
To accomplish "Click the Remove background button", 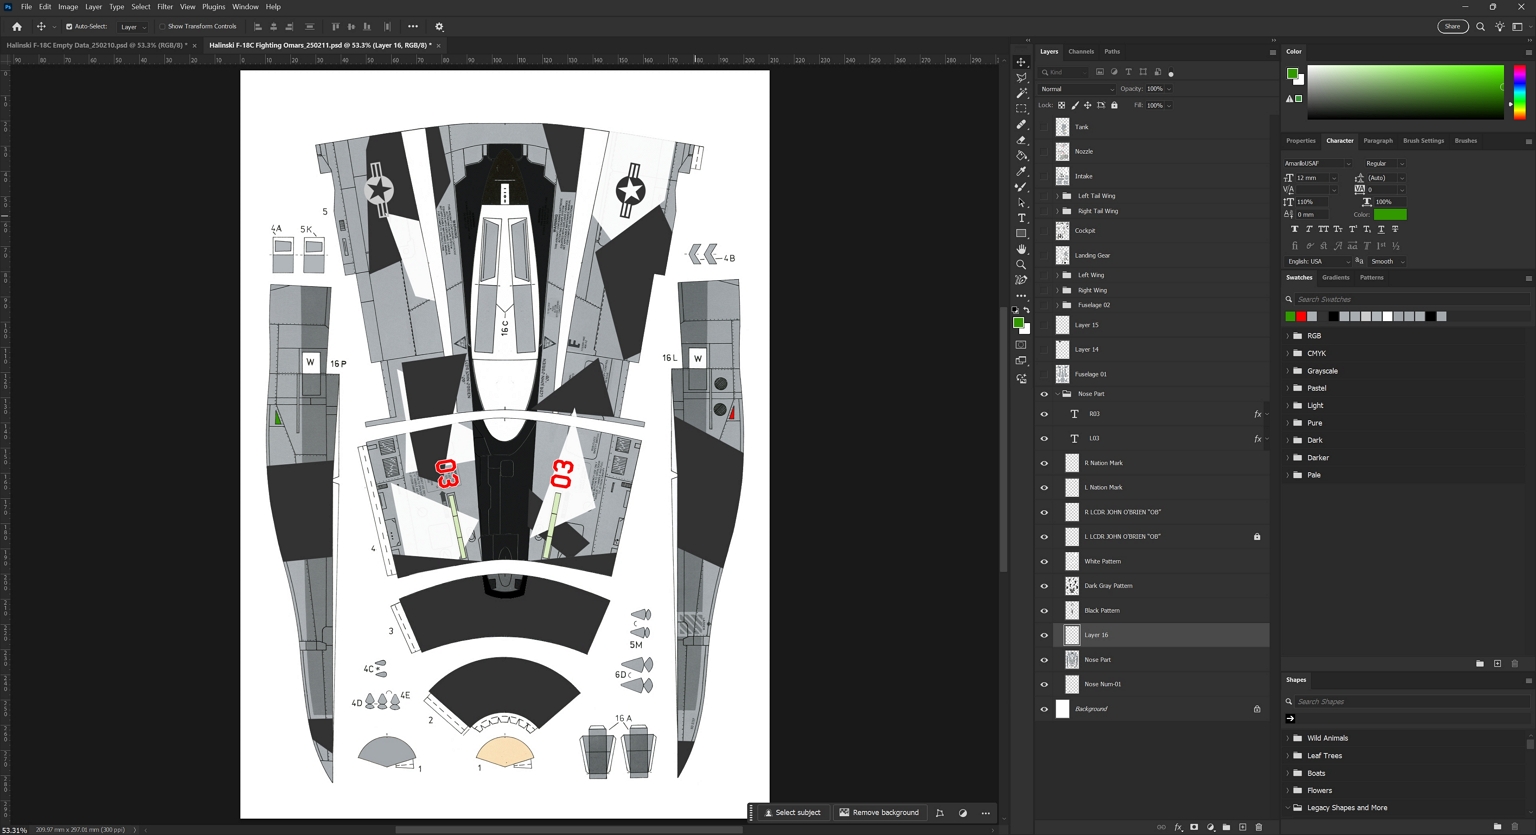I will [879, 813].
